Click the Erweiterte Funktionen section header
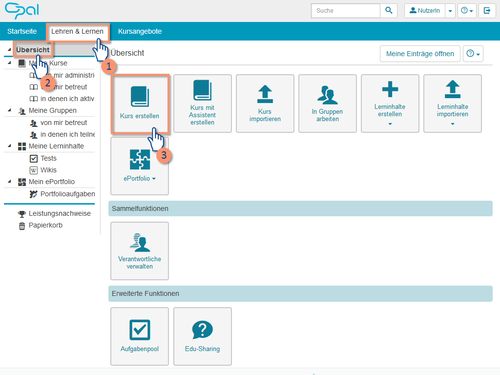Image resolution: width=500 pixels, height=375 pixels. [300, 294]
